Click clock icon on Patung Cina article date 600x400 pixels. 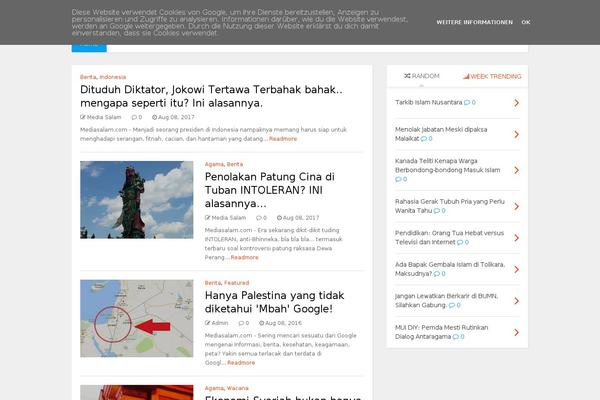[279, 218]
